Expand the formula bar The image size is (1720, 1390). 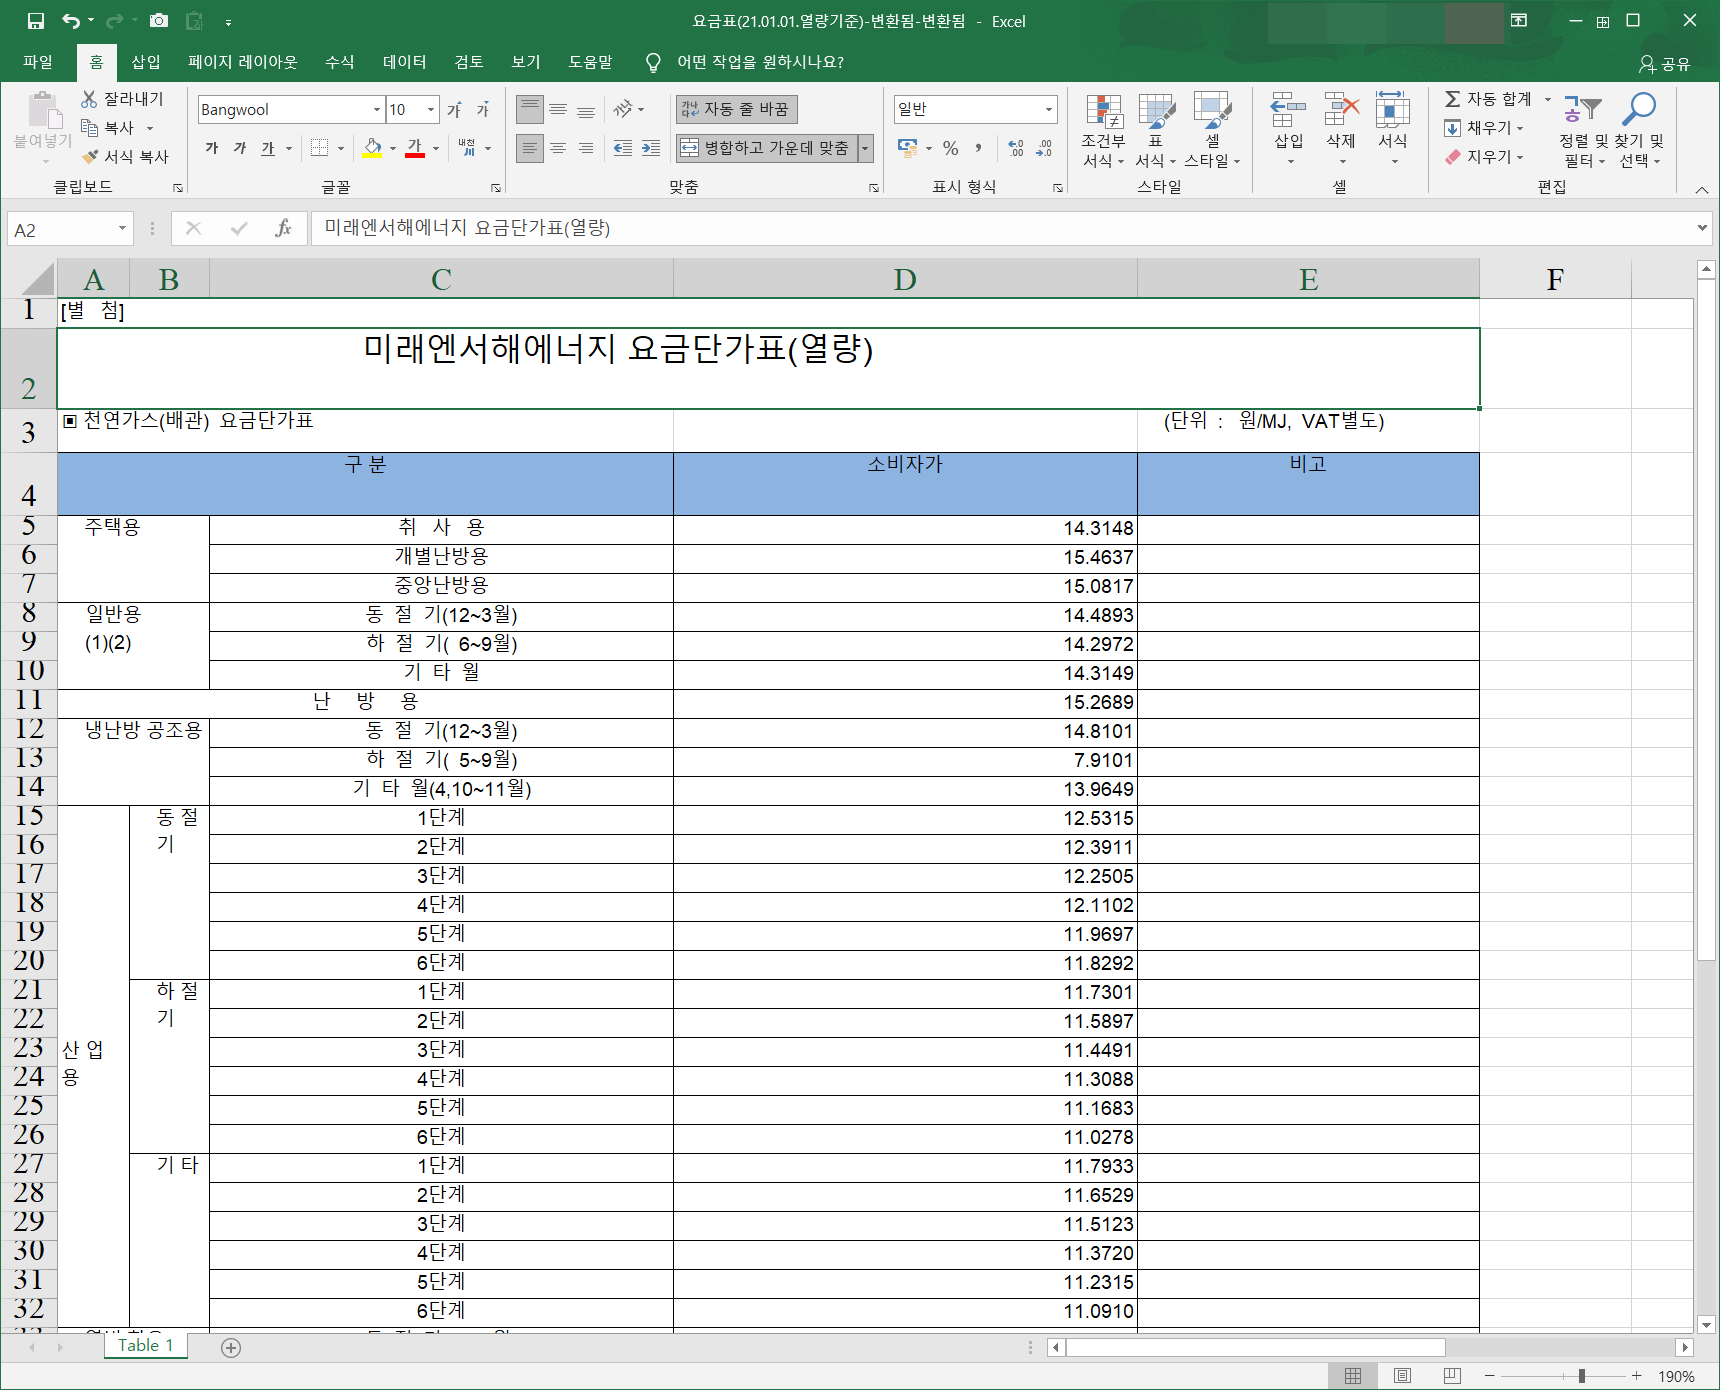click(x=1702, y=228)
